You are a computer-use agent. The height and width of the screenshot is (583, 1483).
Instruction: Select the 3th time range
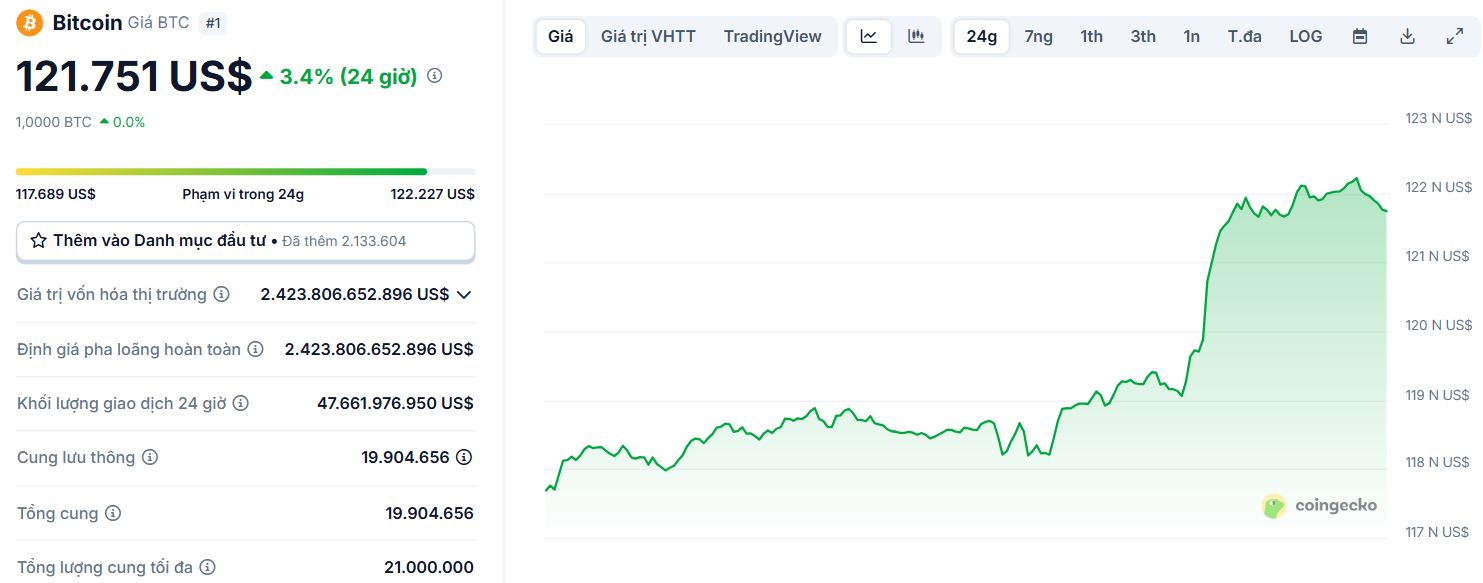coord(1143,37)
